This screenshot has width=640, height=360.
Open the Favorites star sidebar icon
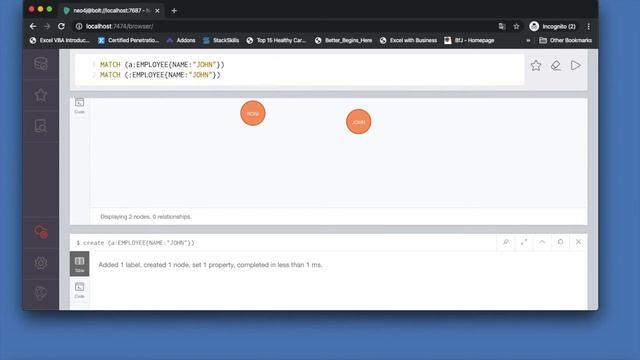click(x=41, y=95)
